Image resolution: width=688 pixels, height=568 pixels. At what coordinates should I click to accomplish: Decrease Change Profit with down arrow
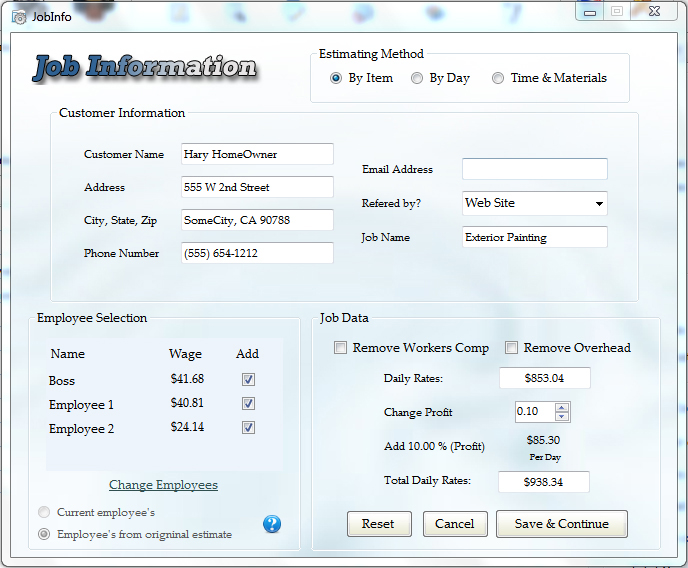point(561,417)
